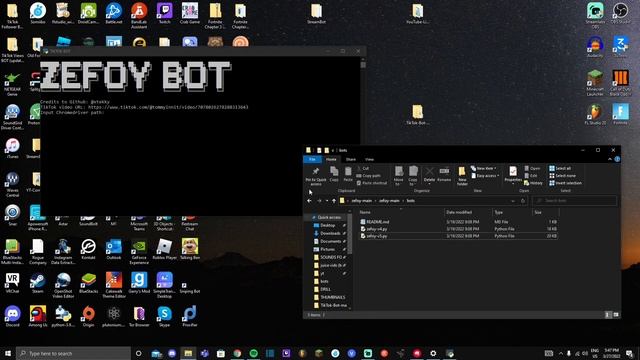Open the OBS Studio desktop shortcut

(620, 13)
